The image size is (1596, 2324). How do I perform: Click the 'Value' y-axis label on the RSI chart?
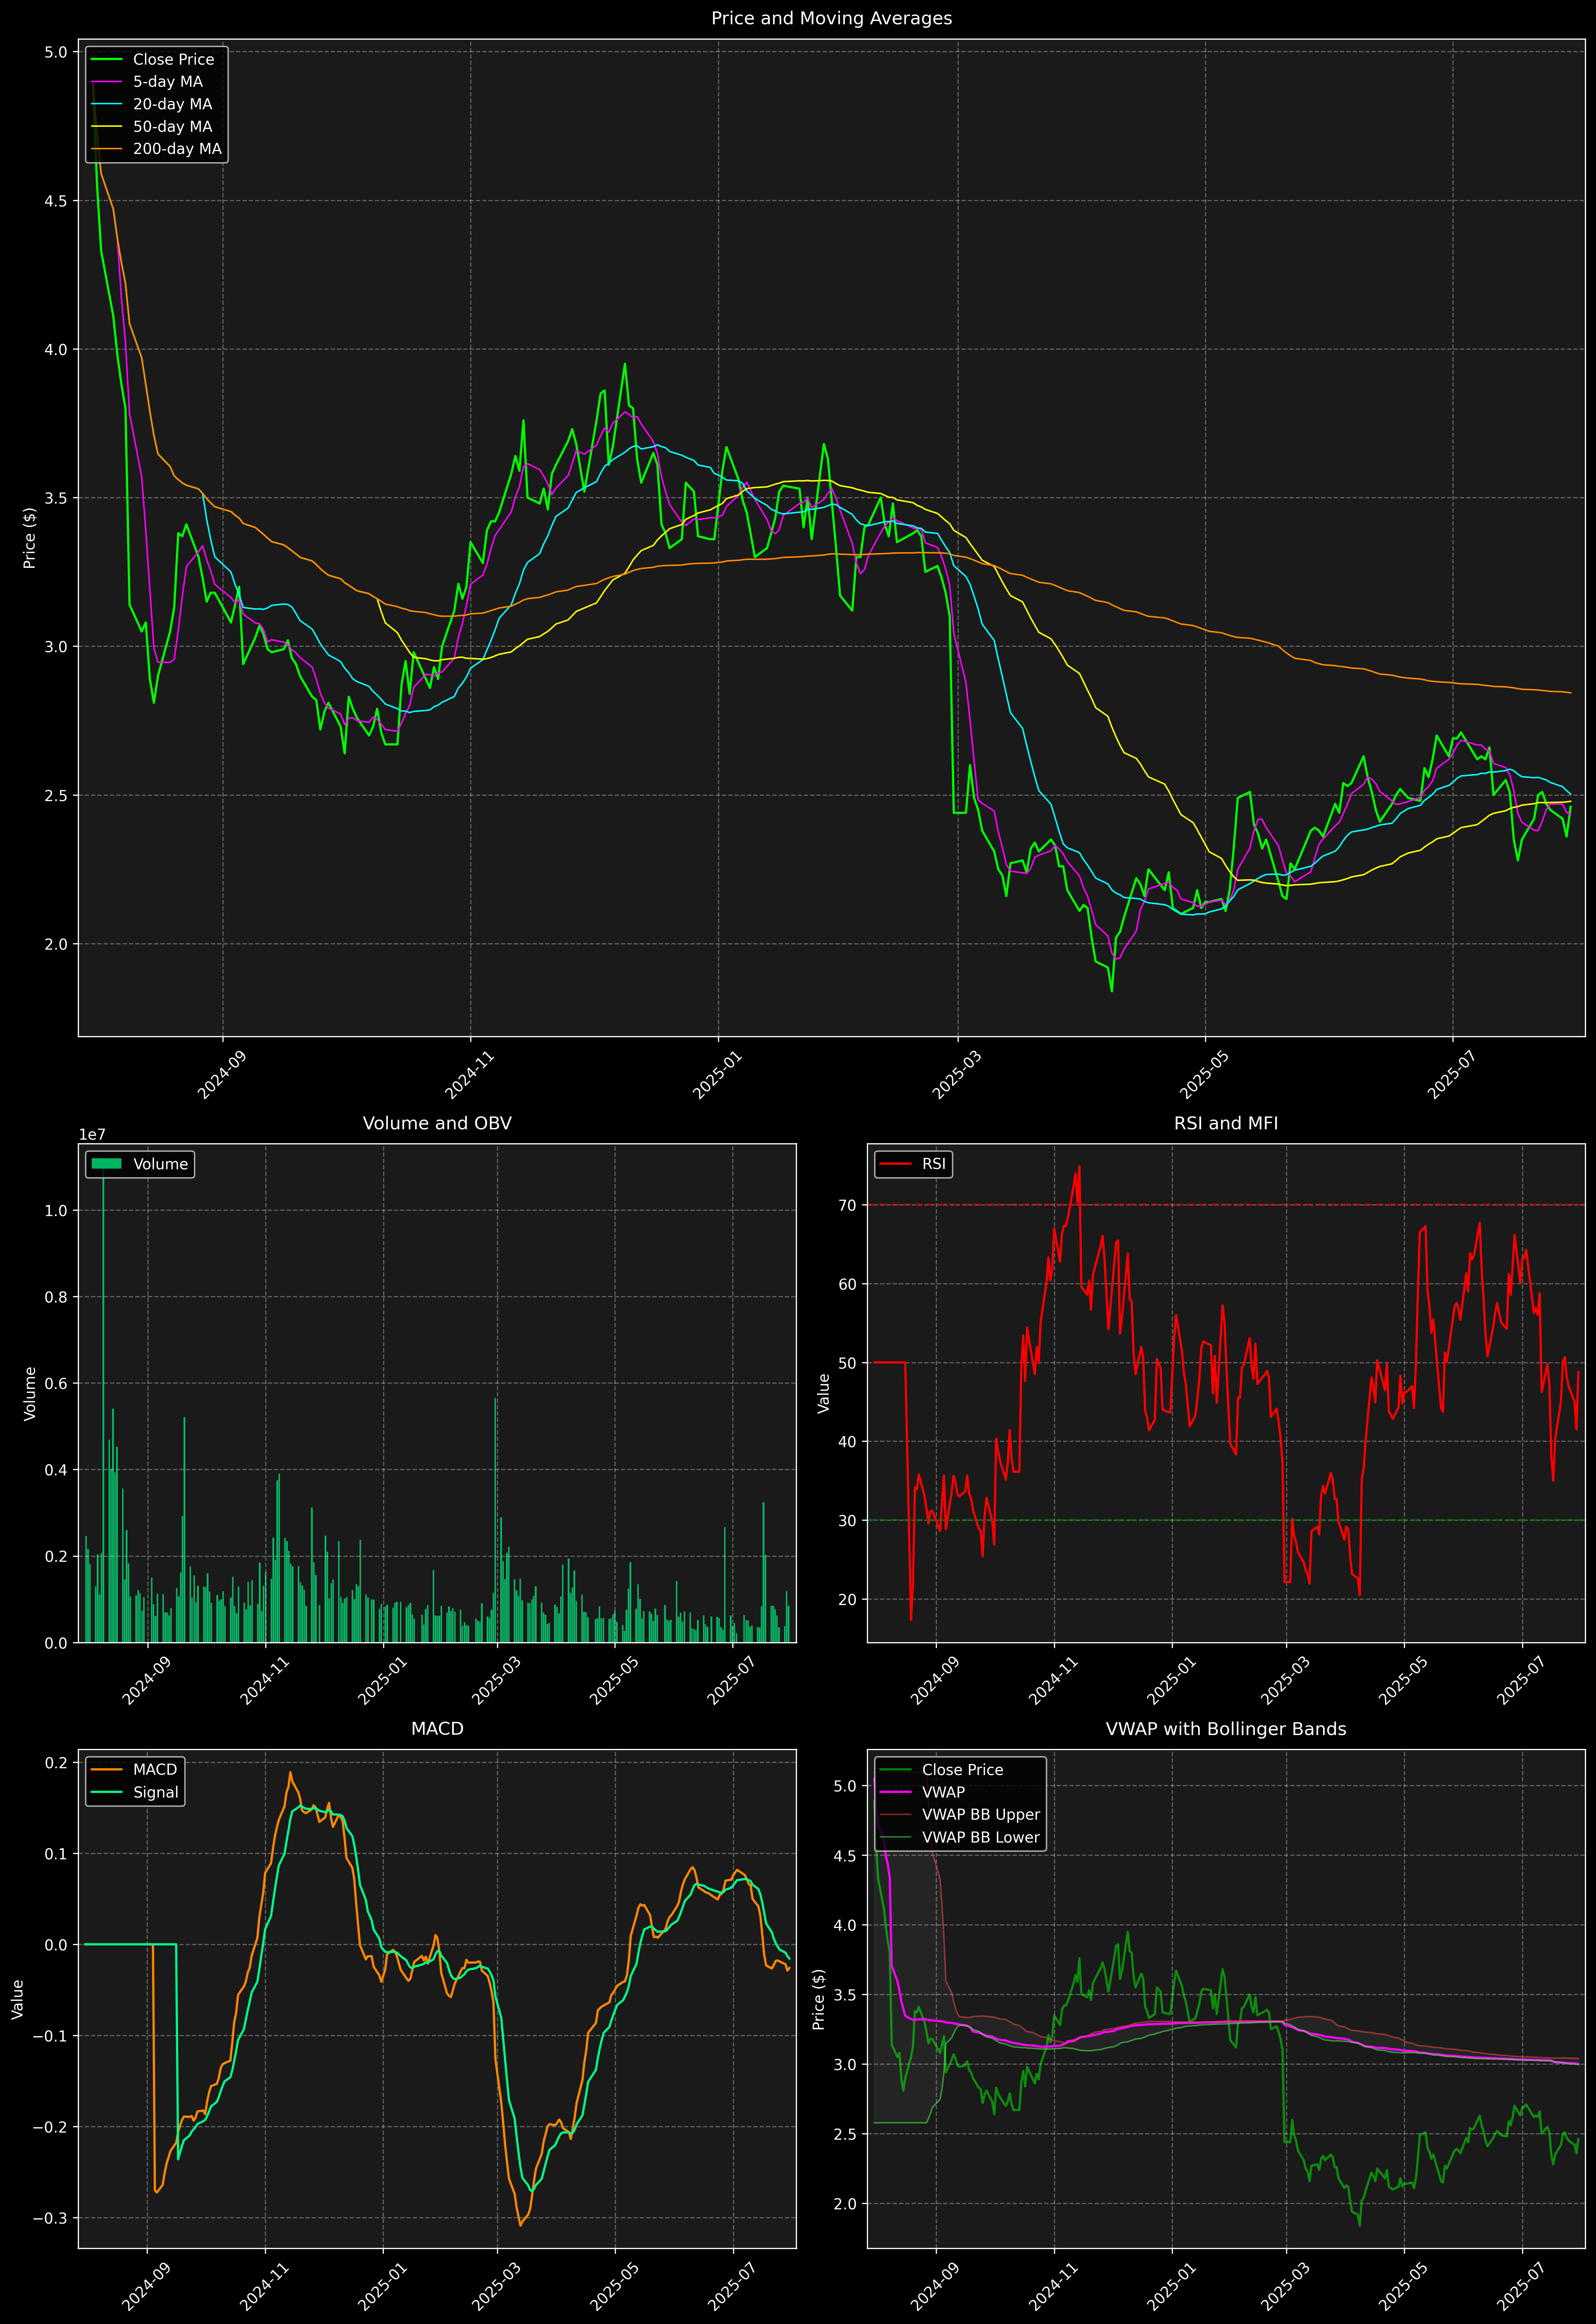click(824, 1393)
